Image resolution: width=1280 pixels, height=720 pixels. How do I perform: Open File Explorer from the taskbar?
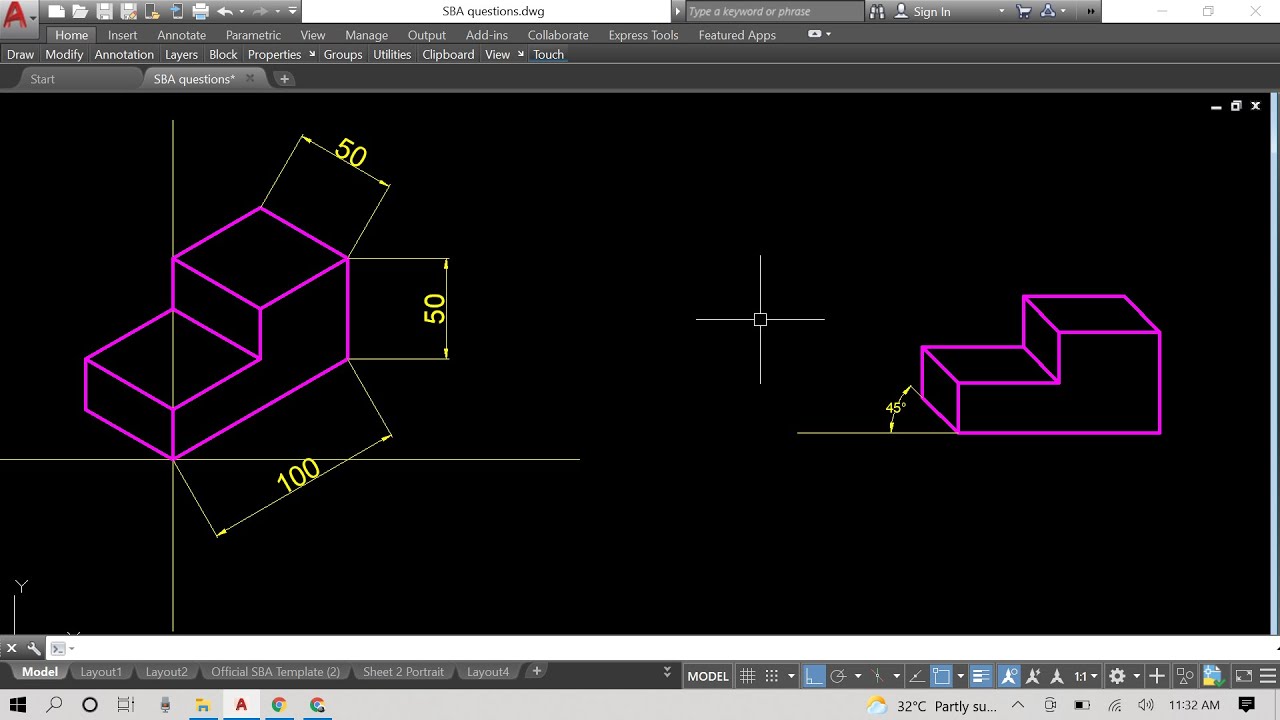(203, 705)
